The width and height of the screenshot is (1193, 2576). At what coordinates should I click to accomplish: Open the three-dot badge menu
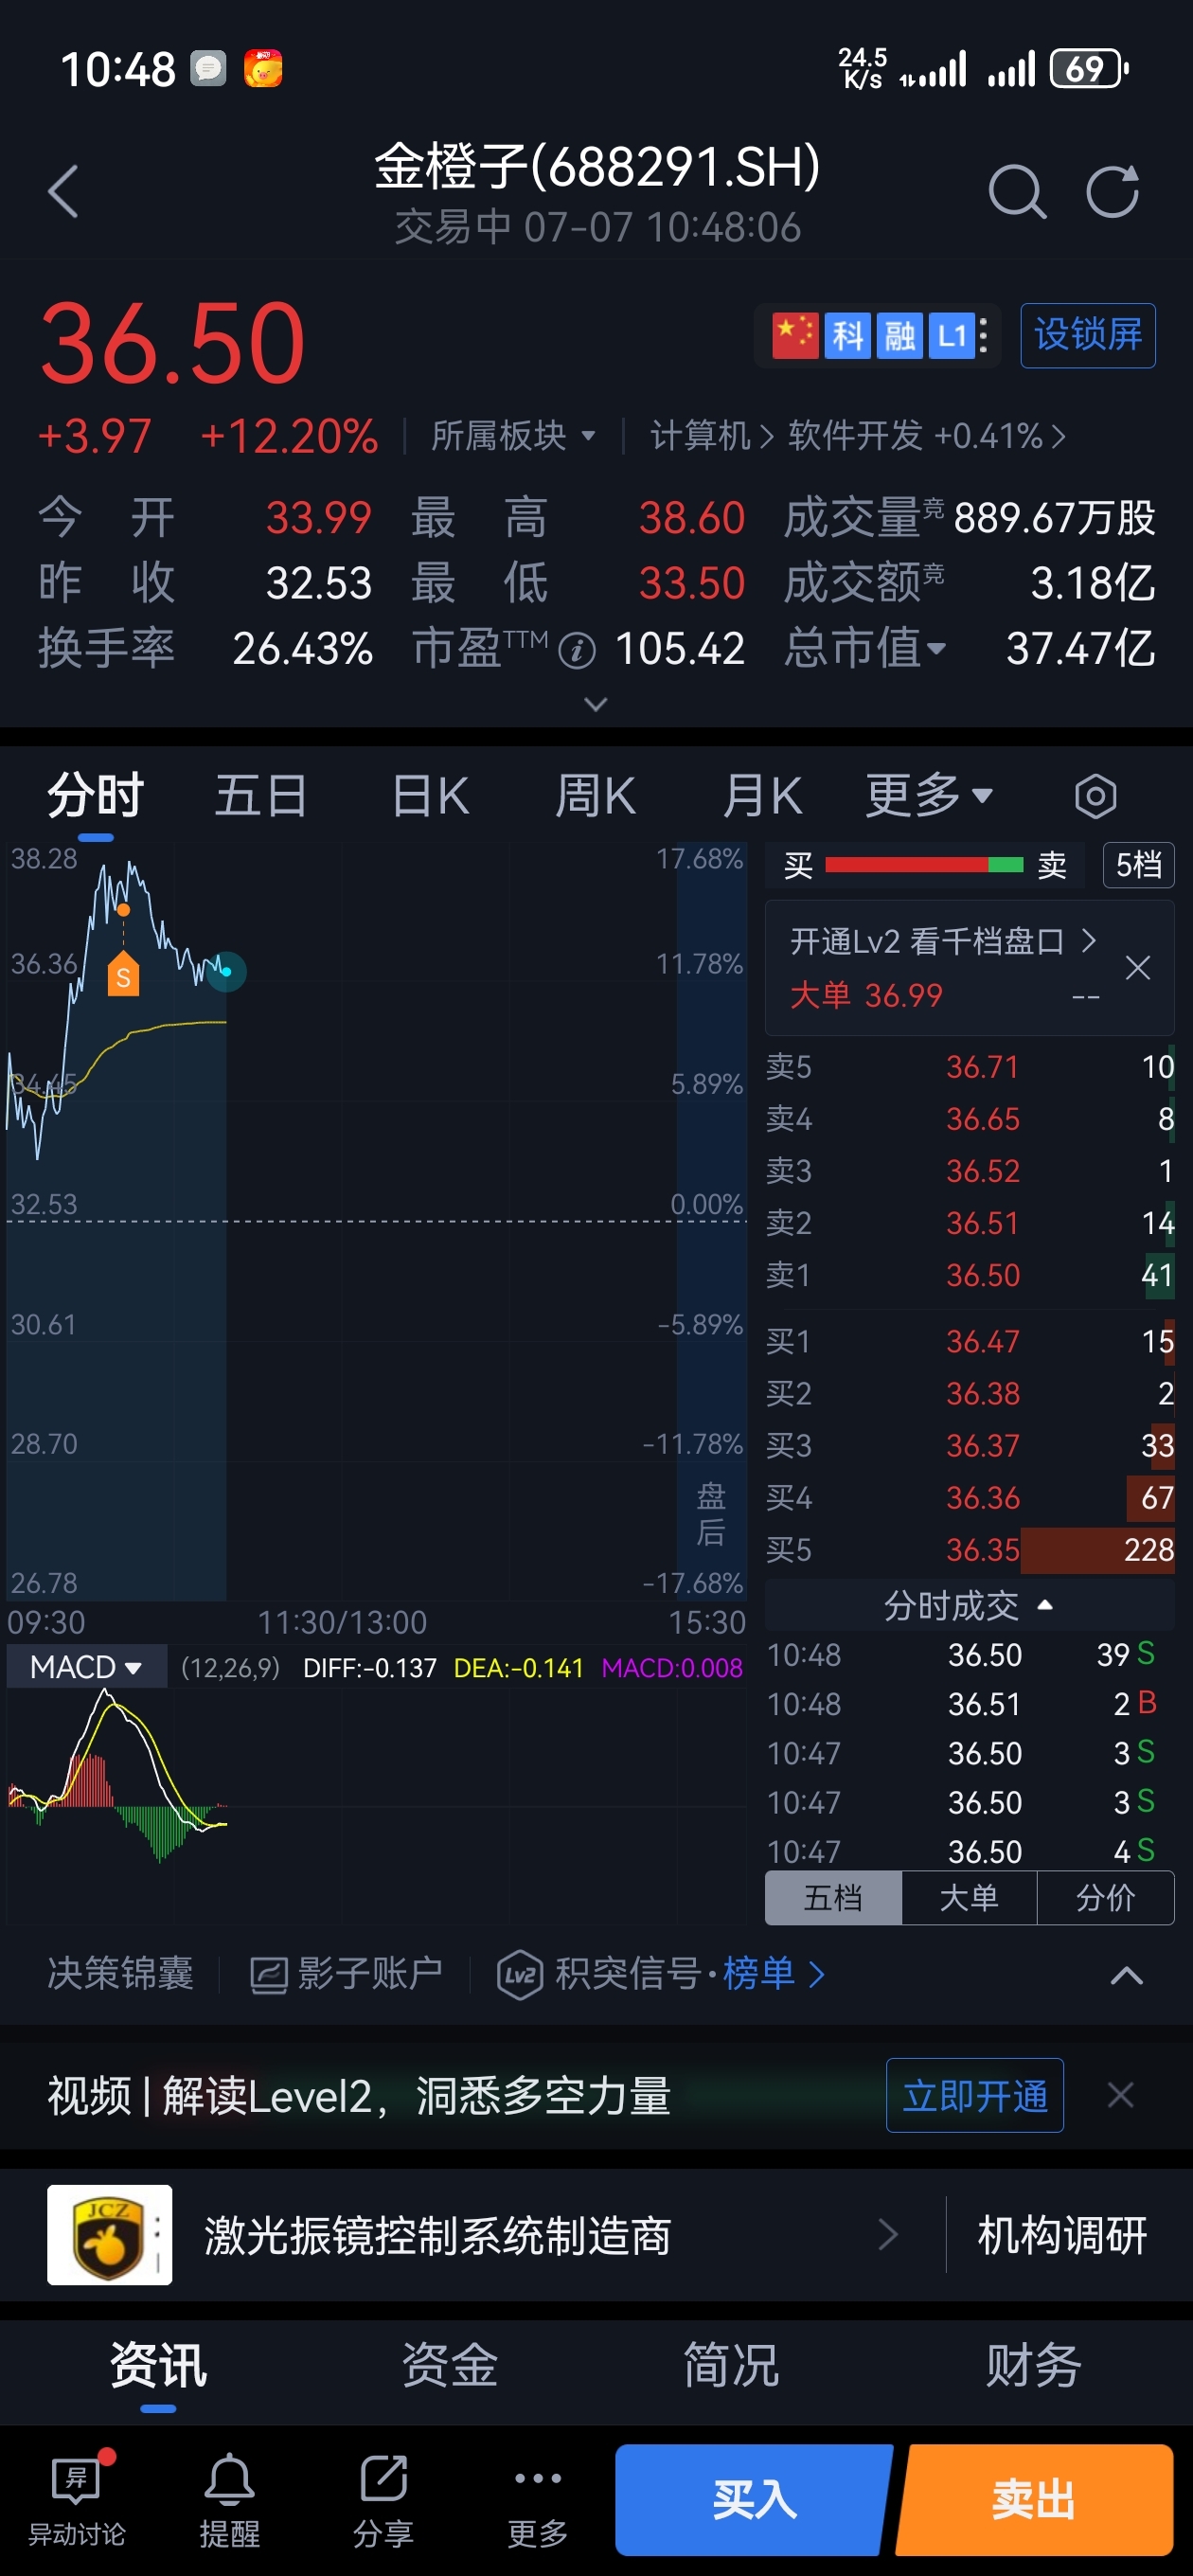(x=984, y=335)
